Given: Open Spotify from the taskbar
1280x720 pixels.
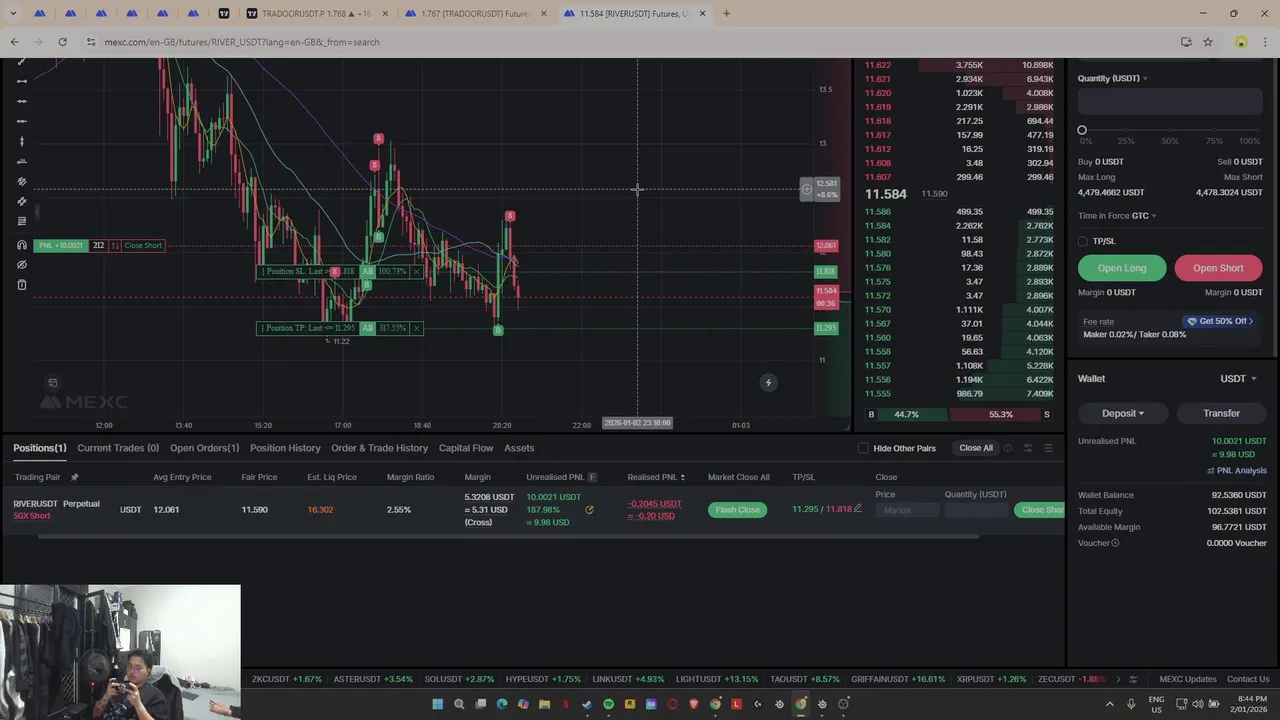Looking at the screenshot, I should click(x=608, y=704).
